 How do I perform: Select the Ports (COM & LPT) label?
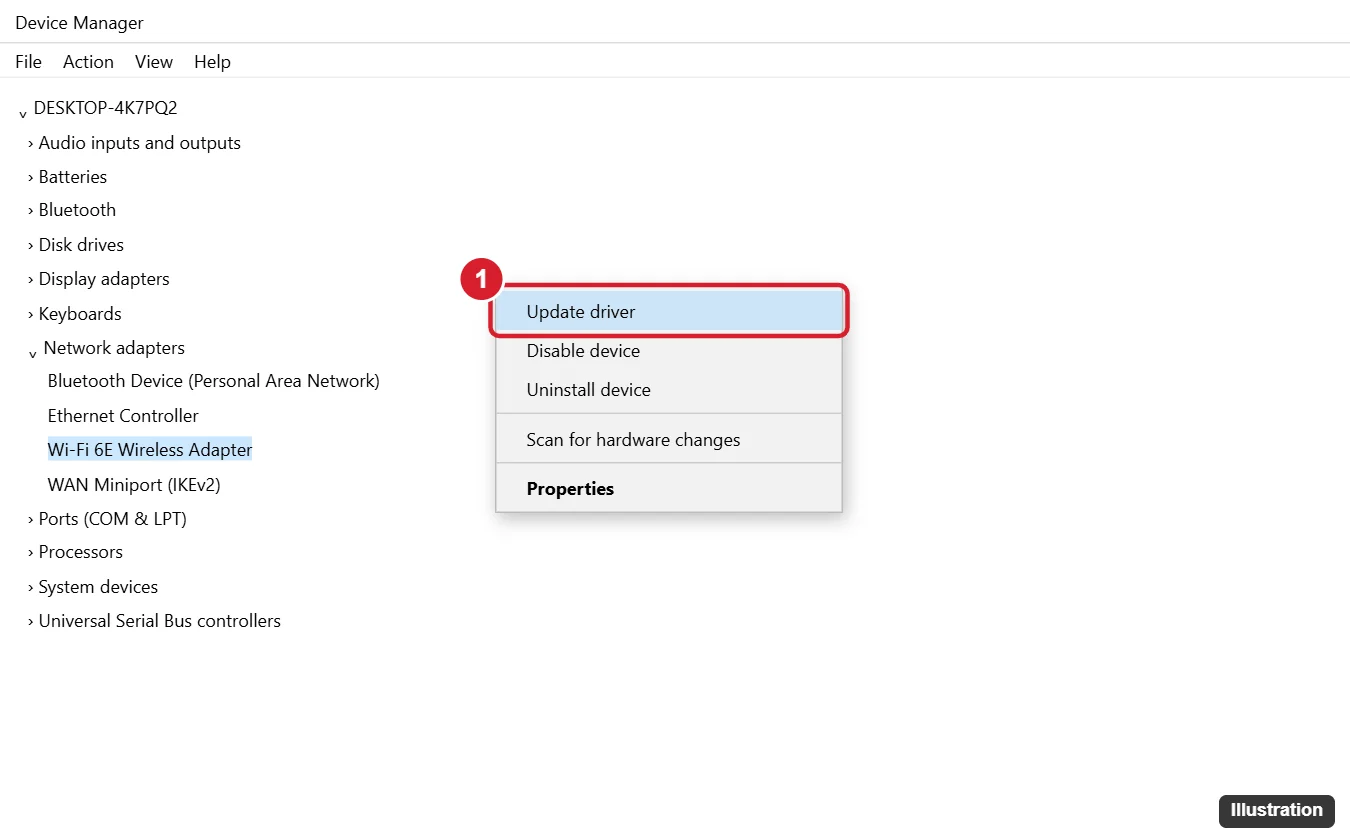[113, 519]
